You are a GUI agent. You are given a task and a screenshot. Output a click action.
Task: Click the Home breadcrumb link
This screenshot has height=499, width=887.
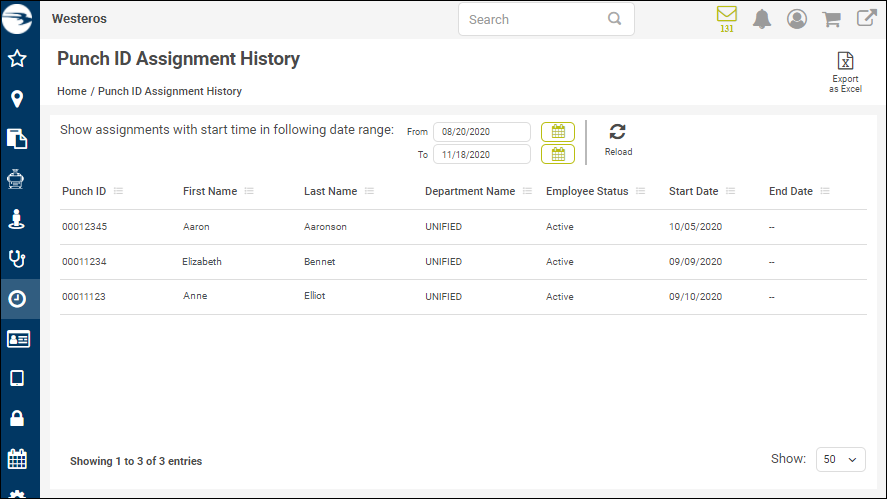tap(72, 91)
